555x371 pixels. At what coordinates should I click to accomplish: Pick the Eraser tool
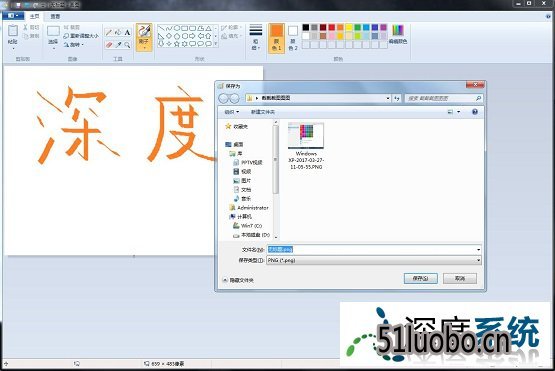click(x=109, y=45)
